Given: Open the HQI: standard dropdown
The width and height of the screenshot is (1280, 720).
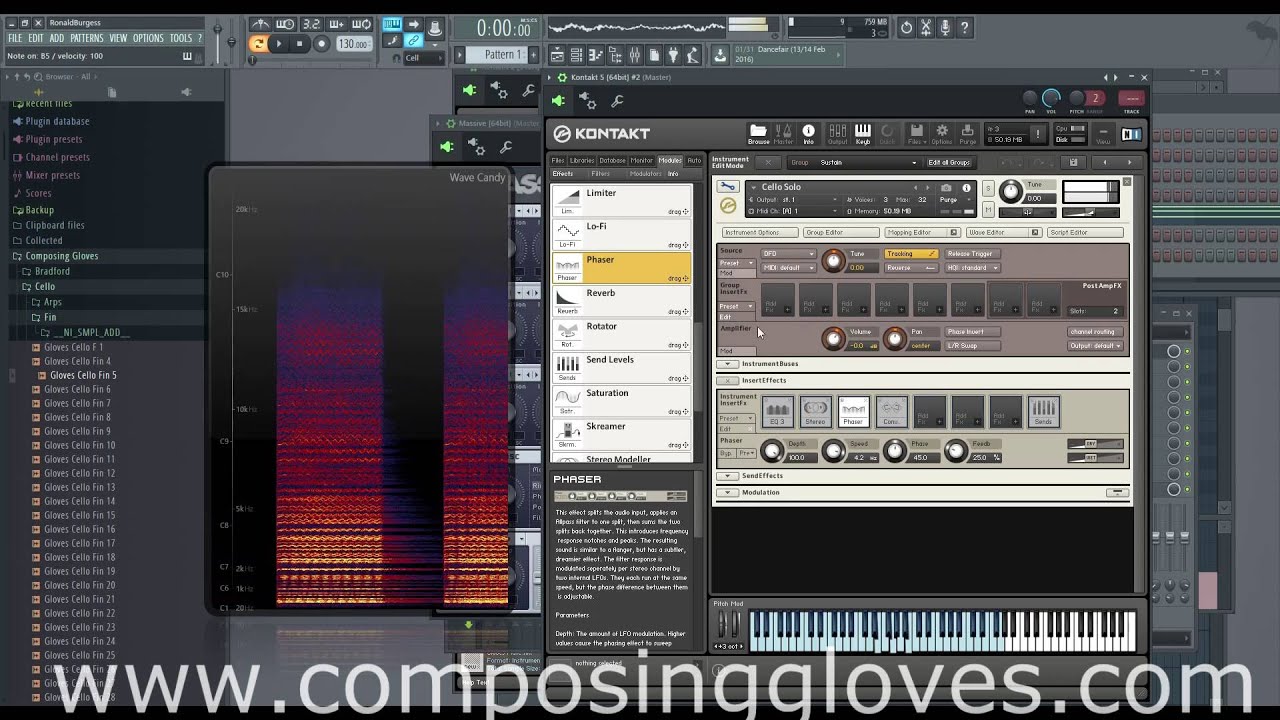Looking at the screenshot, I should coord(973,268).
